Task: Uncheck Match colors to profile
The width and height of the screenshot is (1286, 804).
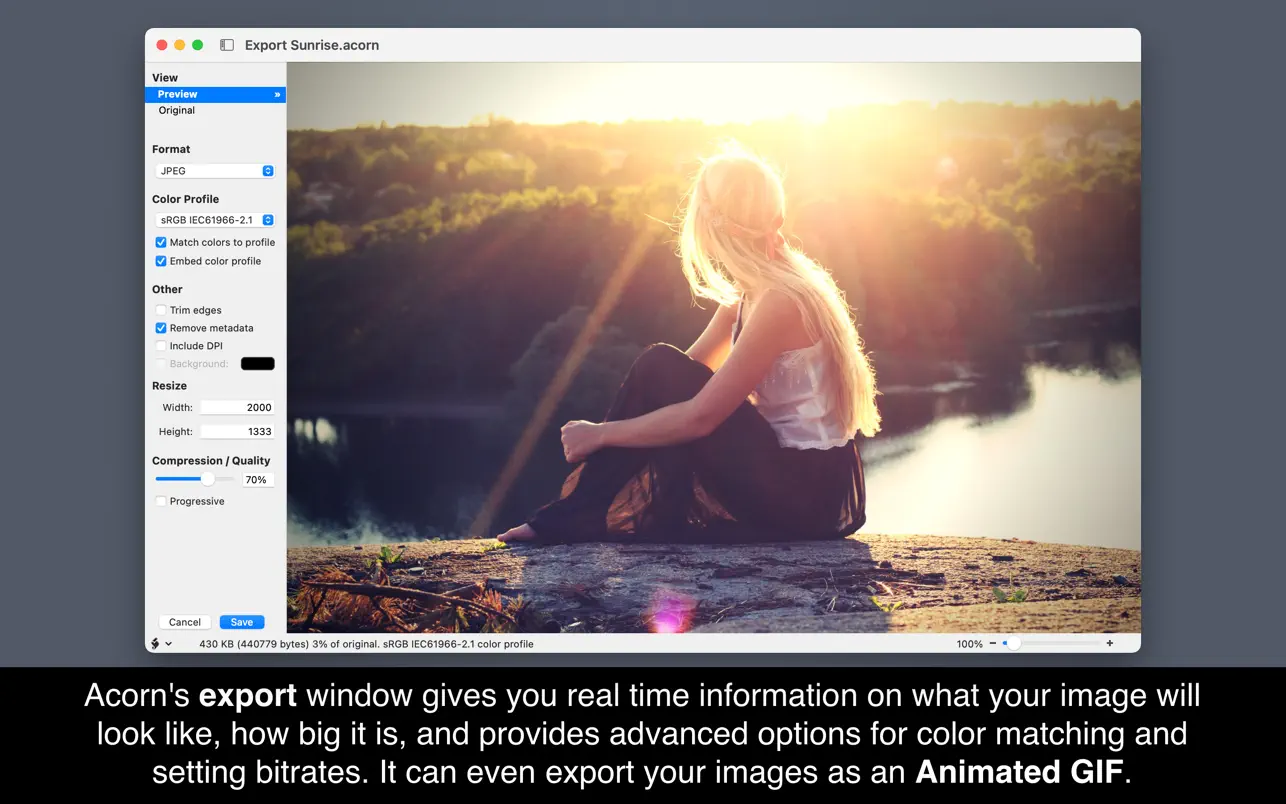Action: point(161,243)
